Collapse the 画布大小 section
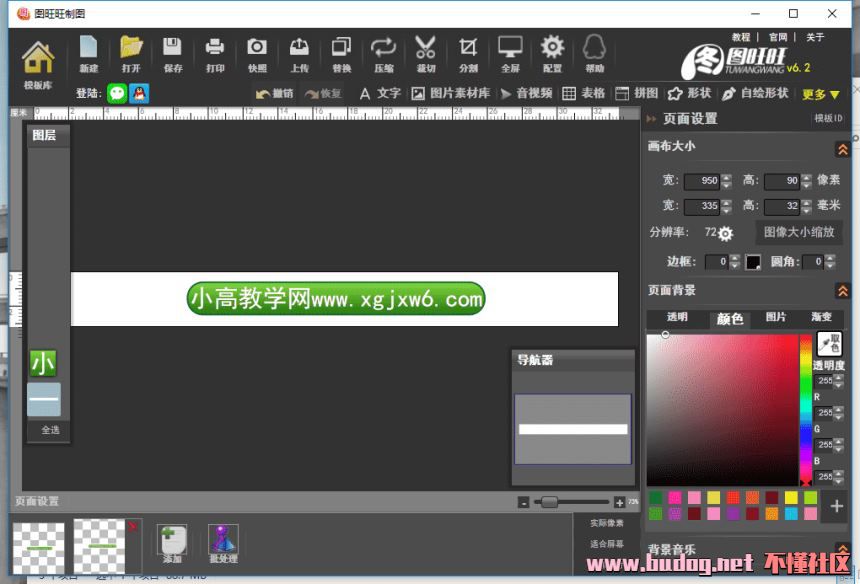The image size is (860, 584). point(842,149)
